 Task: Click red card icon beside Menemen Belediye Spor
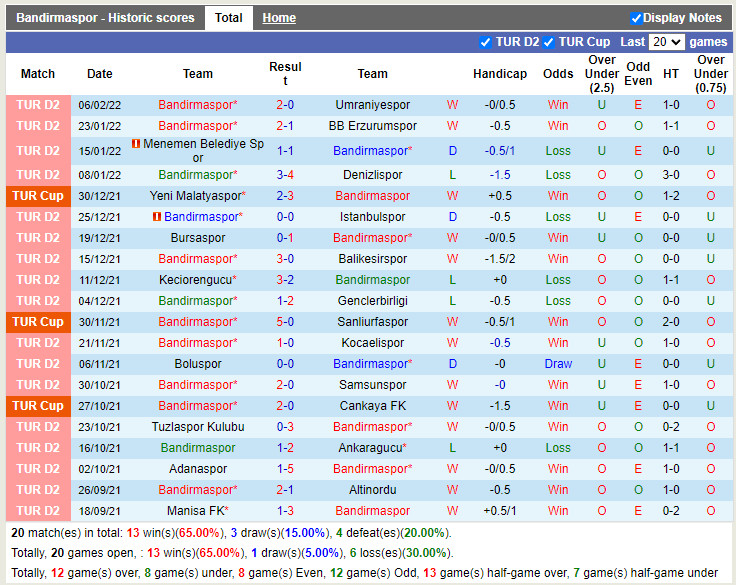(x=135, y=144)
